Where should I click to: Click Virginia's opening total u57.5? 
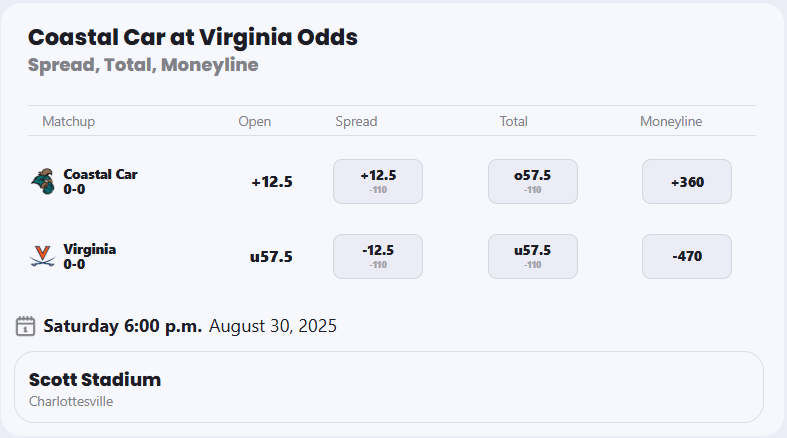click(x=271, y=257)
